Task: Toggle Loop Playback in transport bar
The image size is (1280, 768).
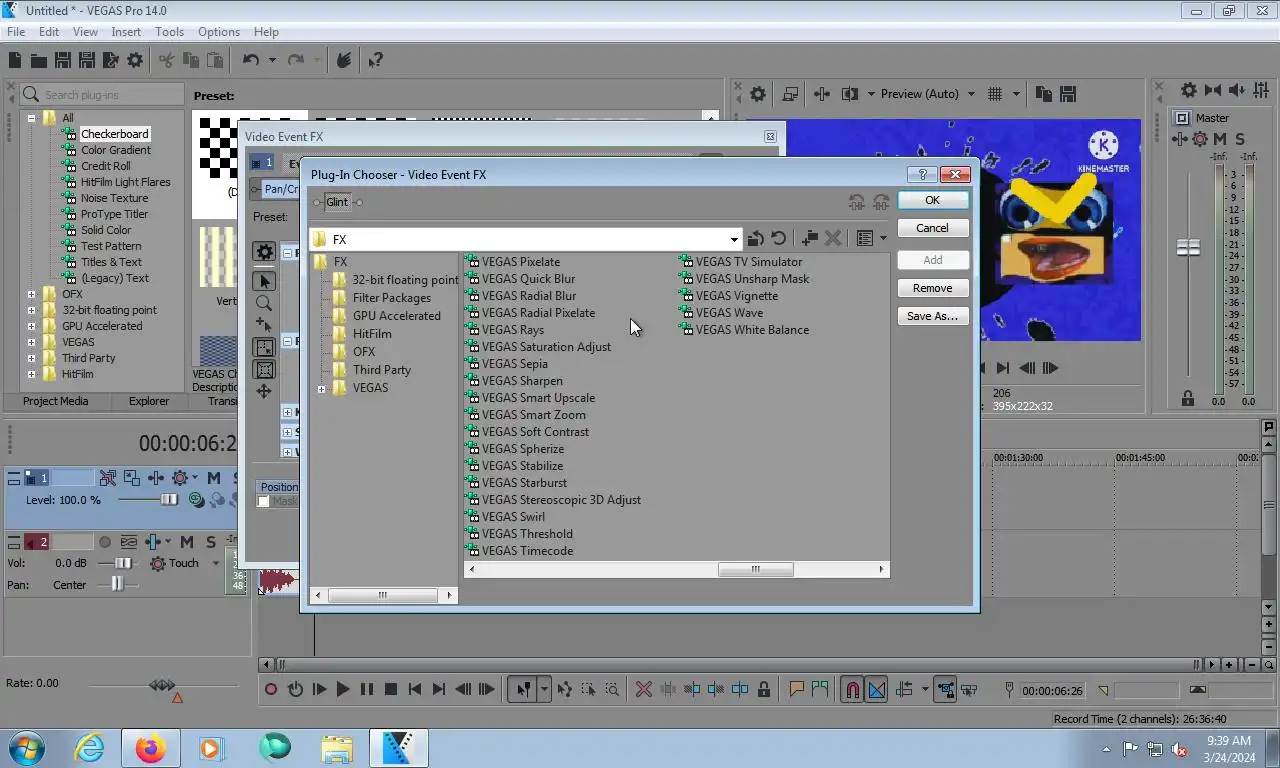Action: (x=295, y=689)
